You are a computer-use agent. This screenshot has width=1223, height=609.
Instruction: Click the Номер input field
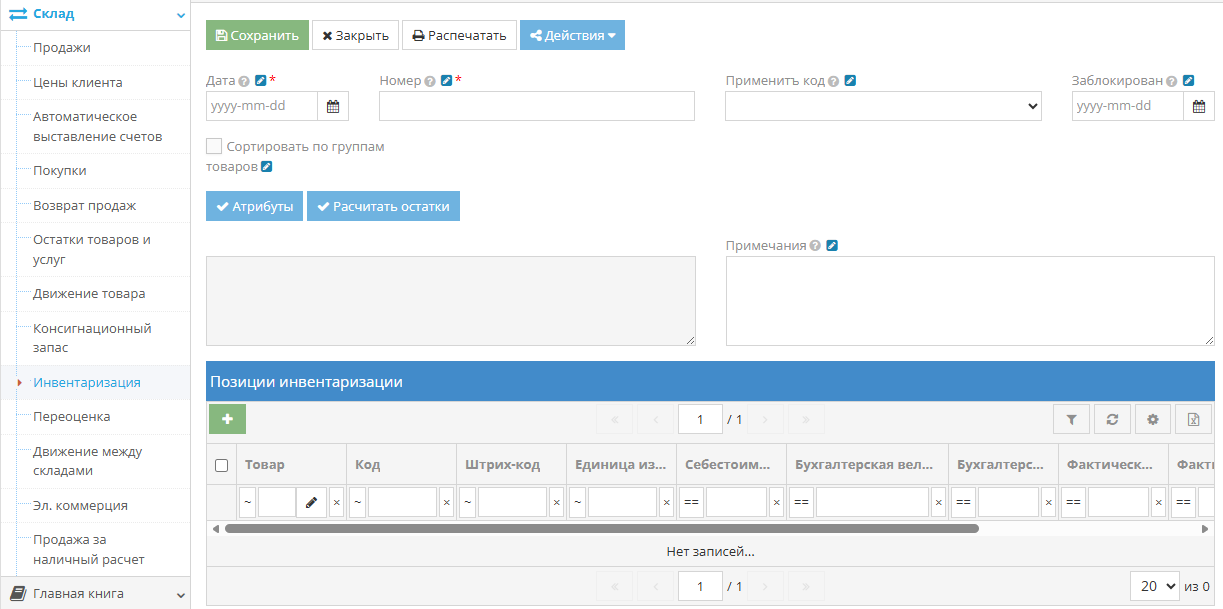click(x=536, y=106)
